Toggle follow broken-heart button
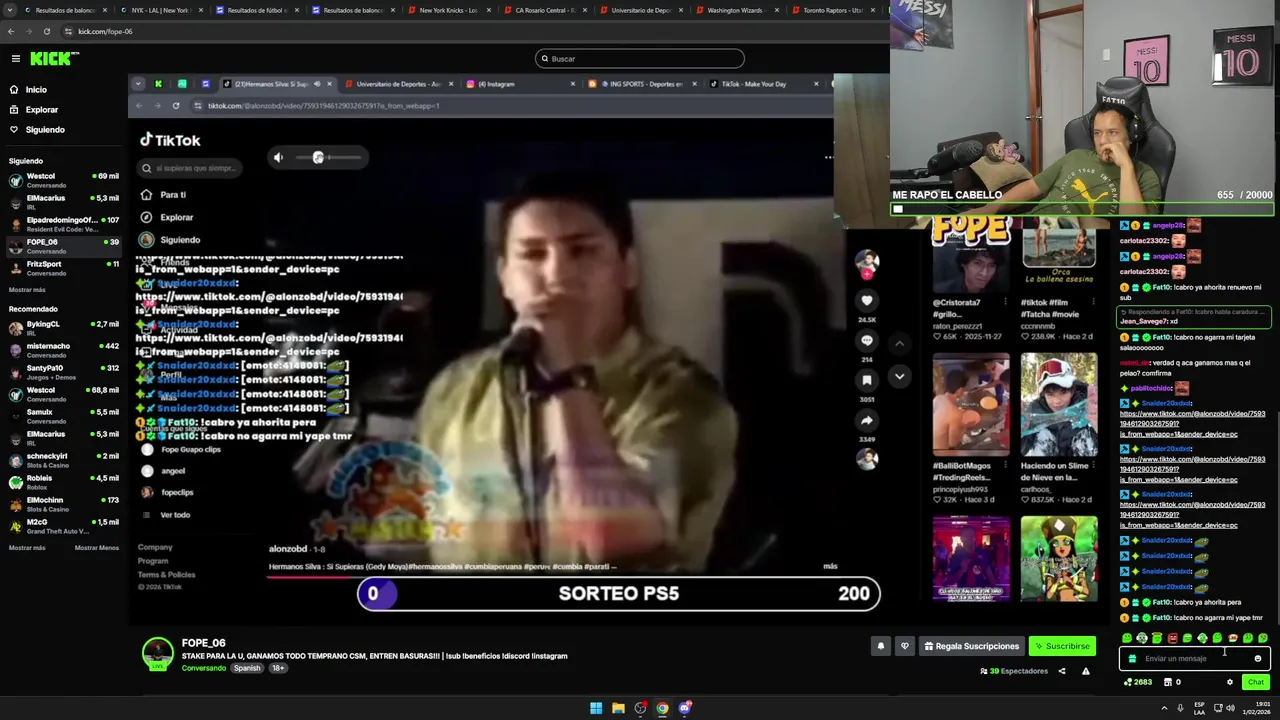The width and height of the screenshot is (1280, 720). pos(905,646)
